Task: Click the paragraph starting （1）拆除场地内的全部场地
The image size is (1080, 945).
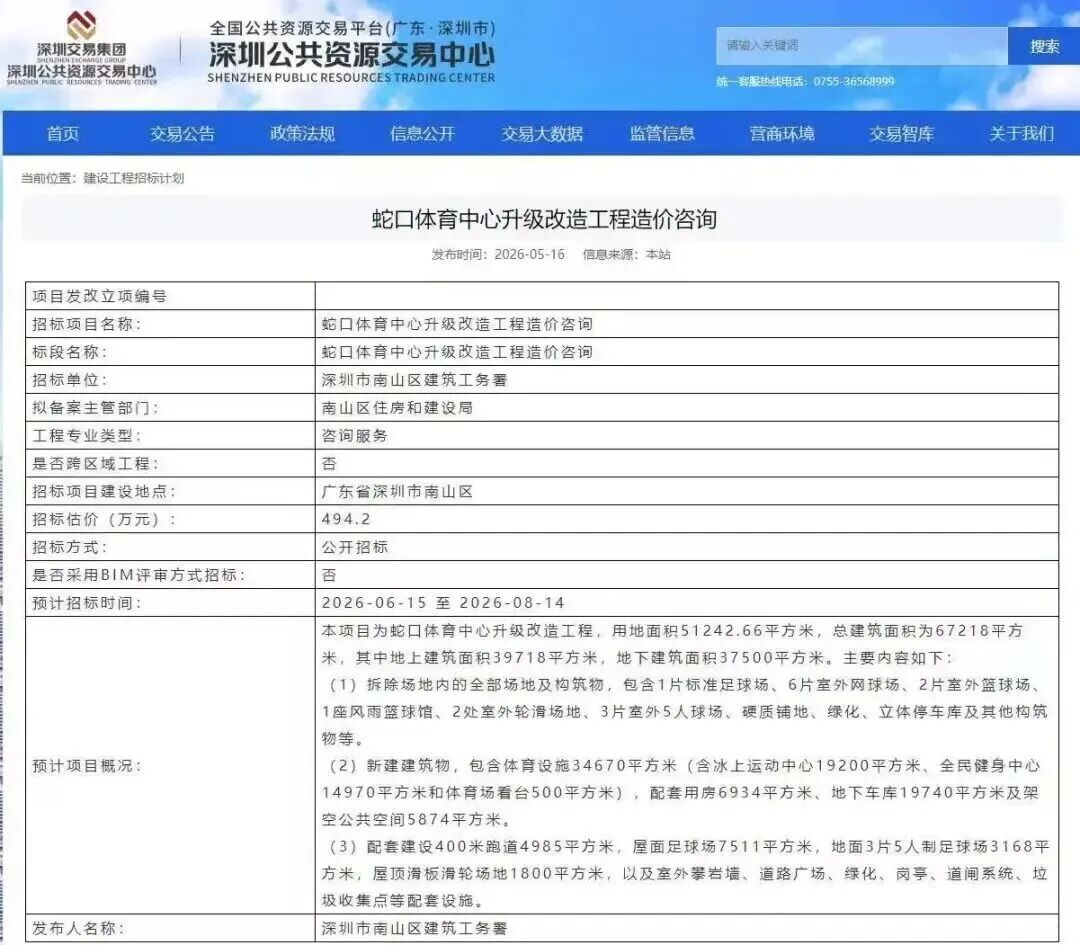Action: (685, 712)
